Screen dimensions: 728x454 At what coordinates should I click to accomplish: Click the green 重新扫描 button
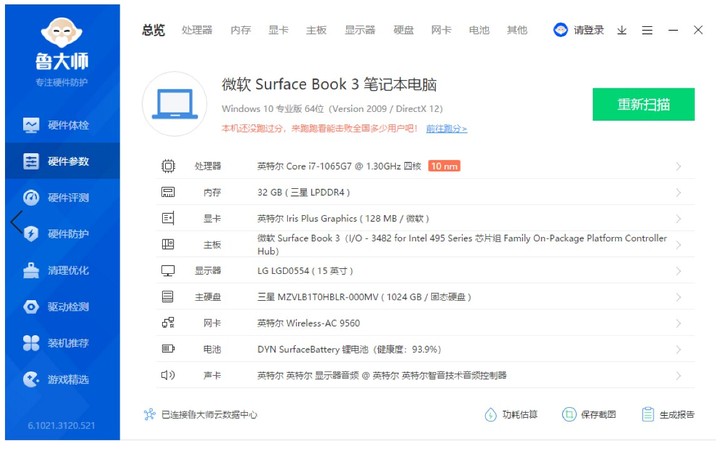[644, 104]
